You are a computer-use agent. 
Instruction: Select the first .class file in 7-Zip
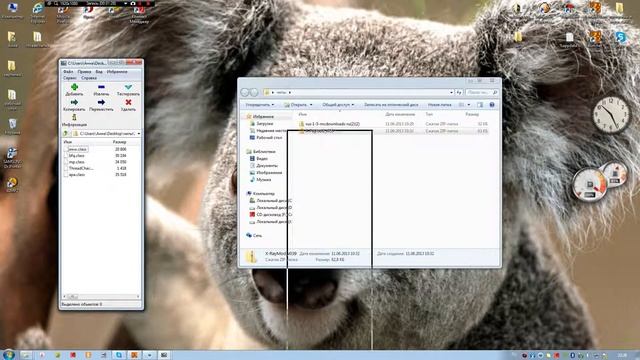tap(77, 149)
